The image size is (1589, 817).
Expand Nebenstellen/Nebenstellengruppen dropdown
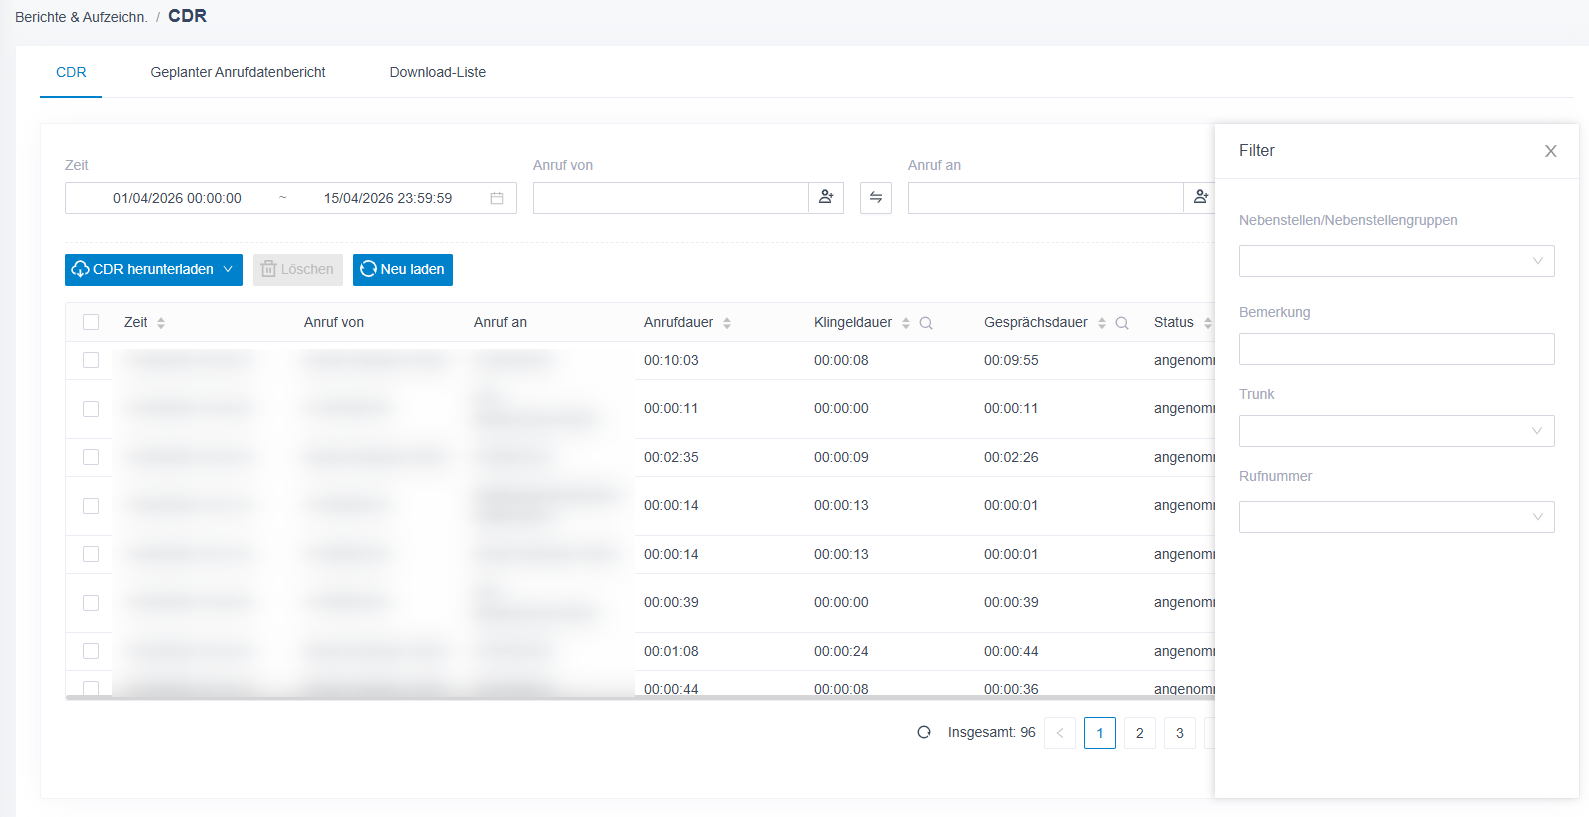click(x=1396, y=261)
